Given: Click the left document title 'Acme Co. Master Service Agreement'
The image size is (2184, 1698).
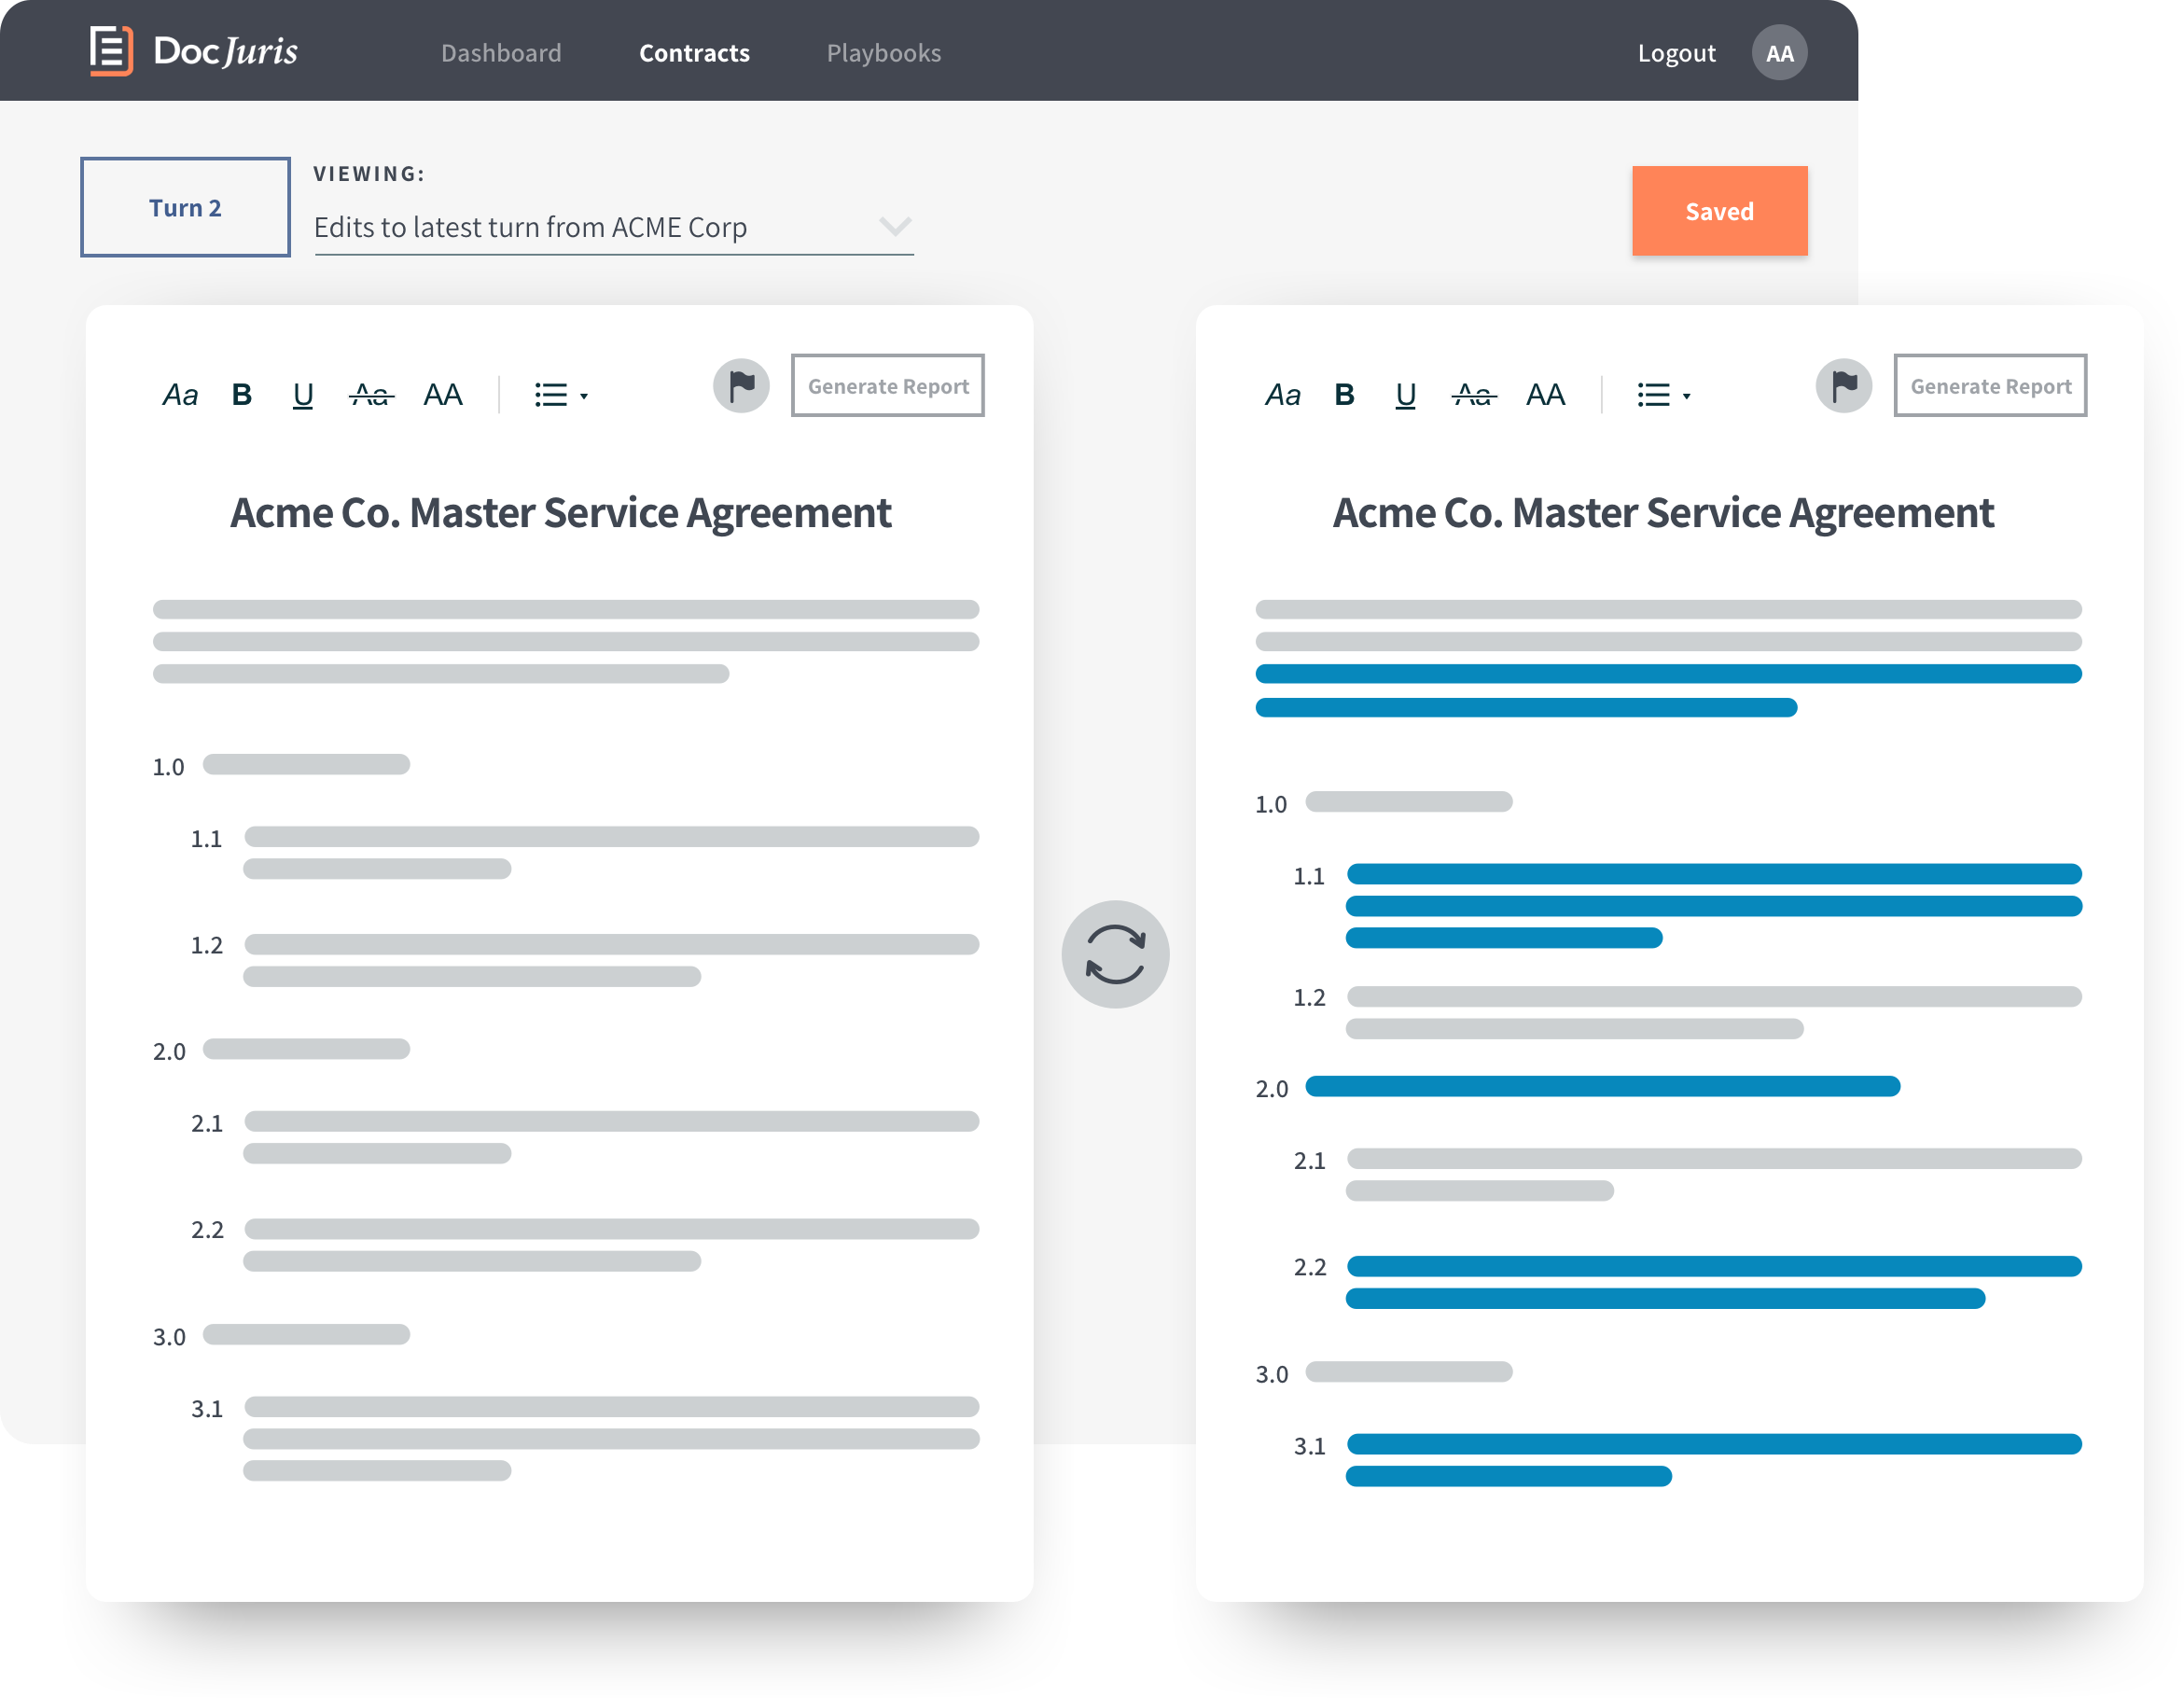Looking at the screenshot, I should pos(560,513).
